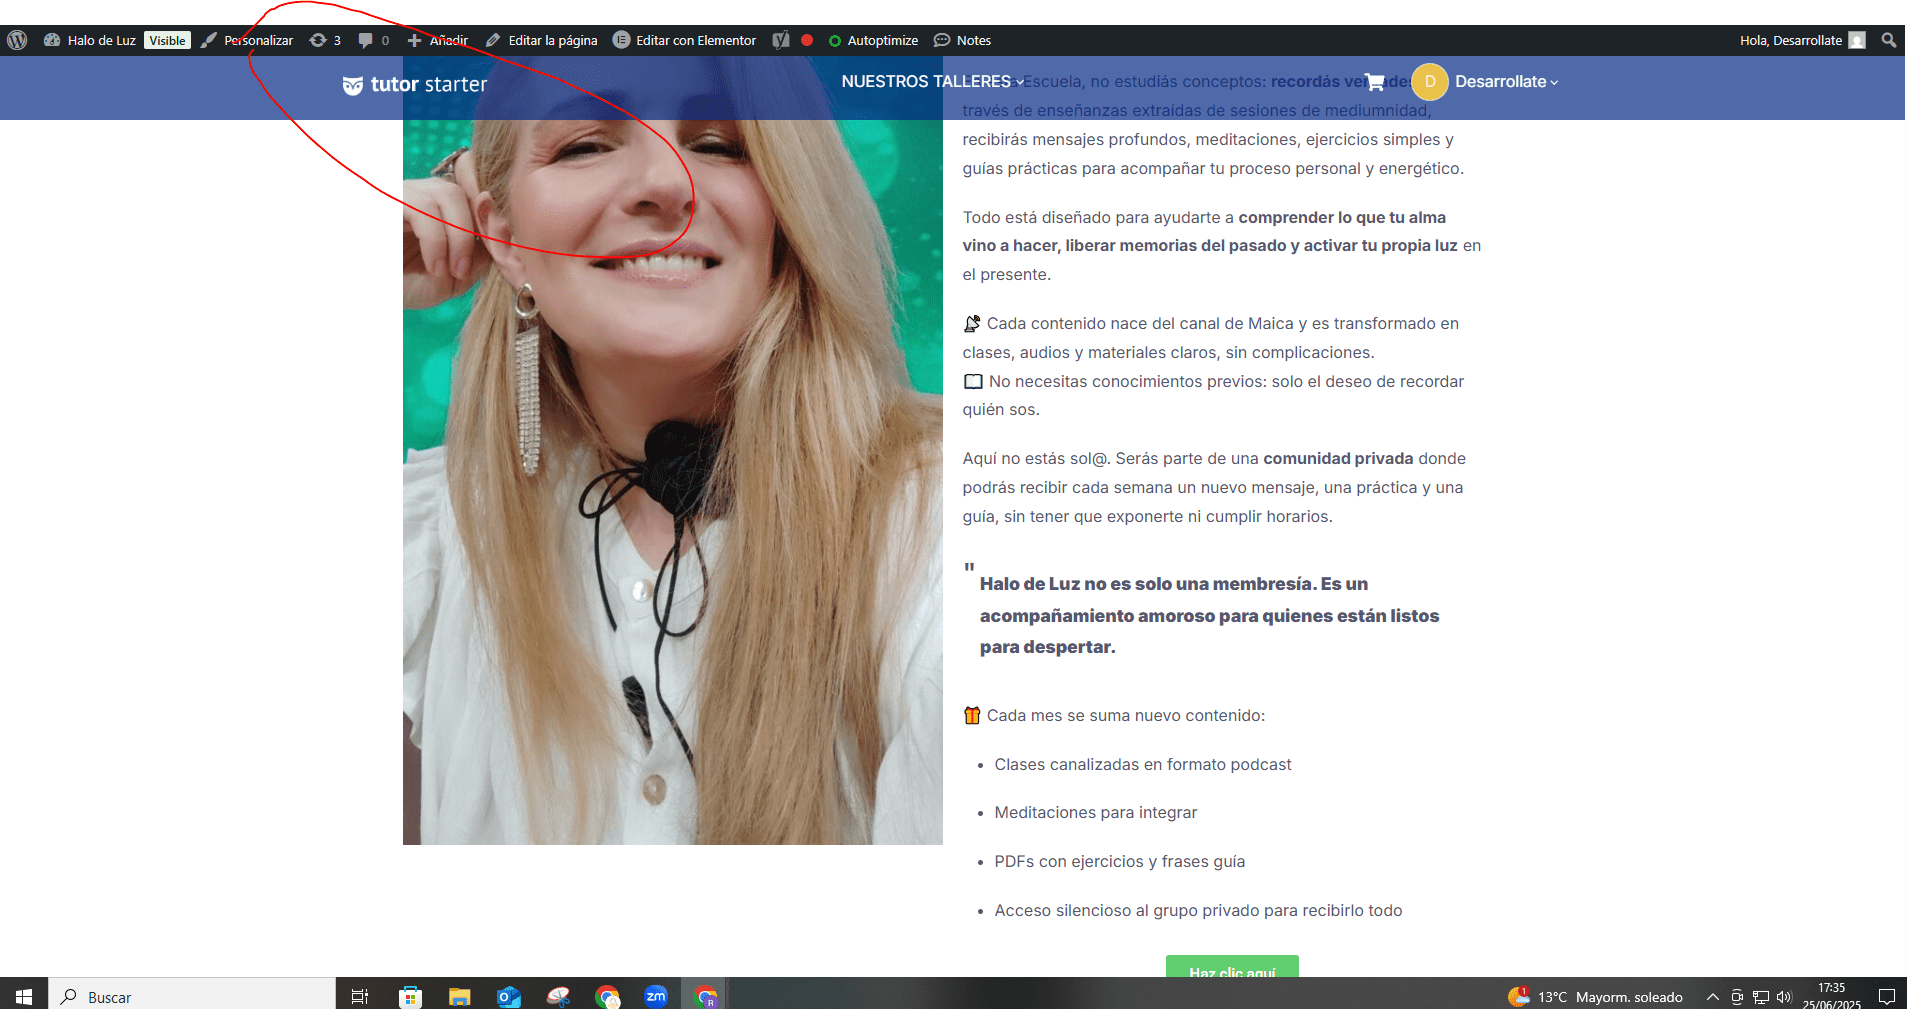Show hidden system tray icons
1907x1009 pixels.
coord(1712,997)
